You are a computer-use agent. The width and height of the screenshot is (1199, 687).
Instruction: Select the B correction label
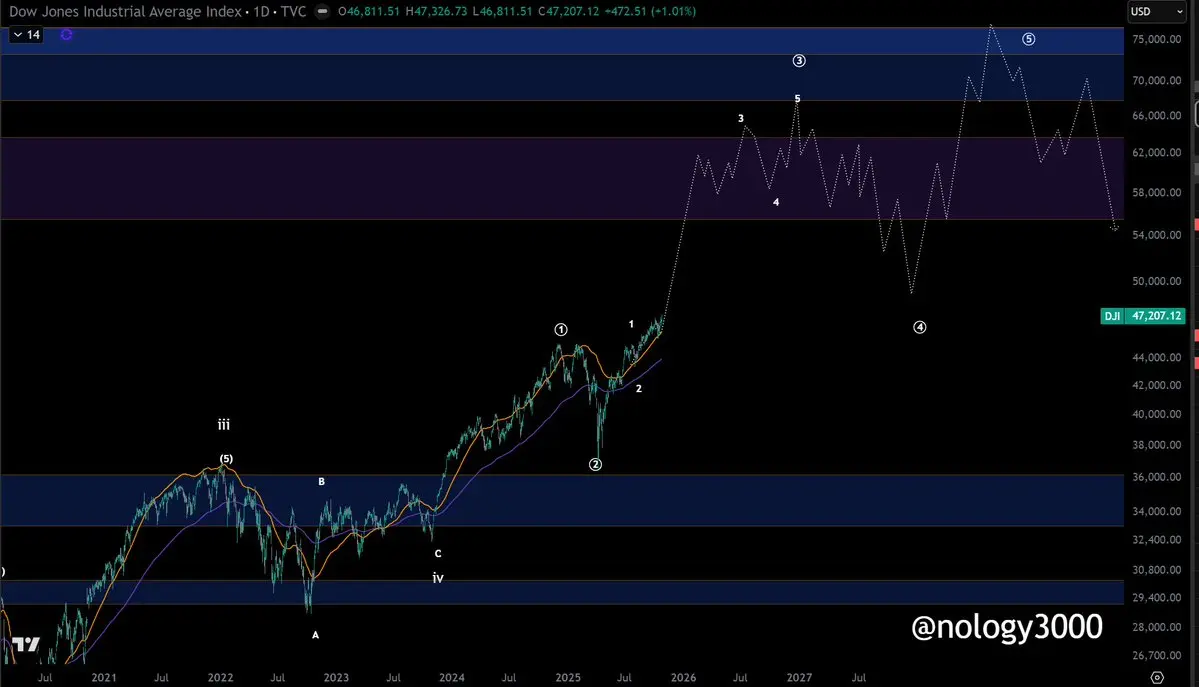tap(321, 482)
